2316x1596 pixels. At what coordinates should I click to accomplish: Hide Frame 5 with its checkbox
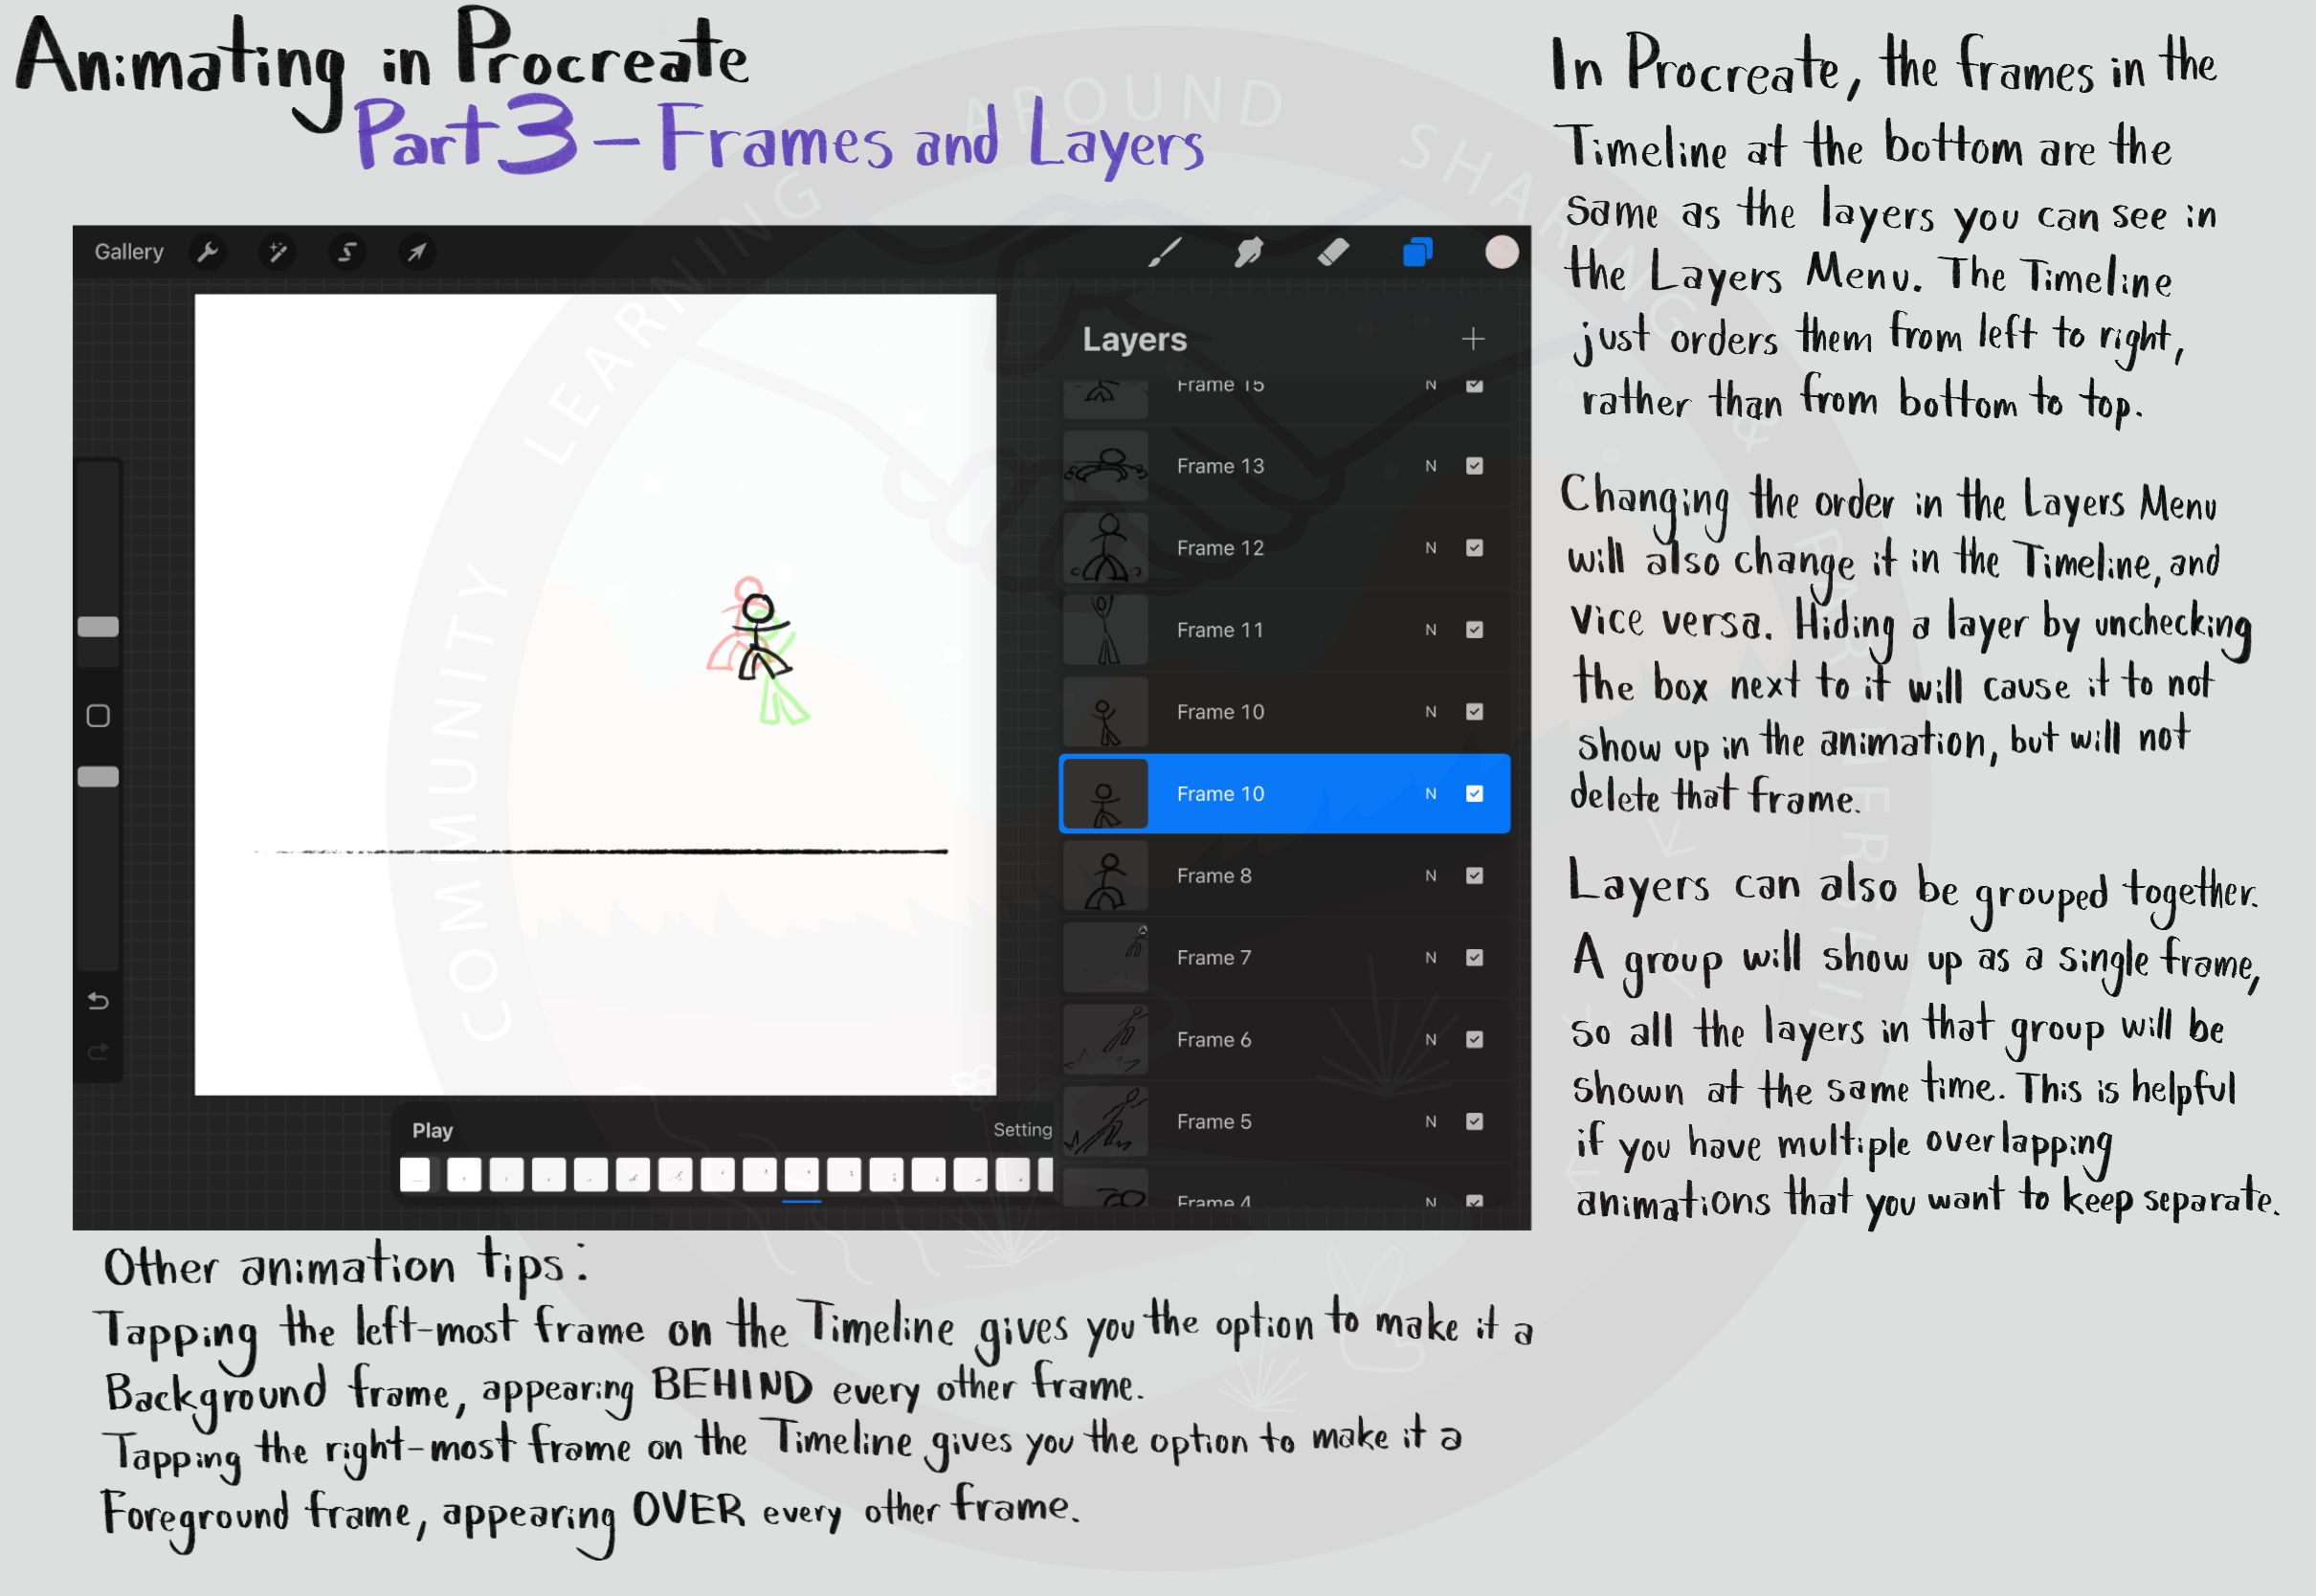pyautogui.click(x=1474, y=1122)
